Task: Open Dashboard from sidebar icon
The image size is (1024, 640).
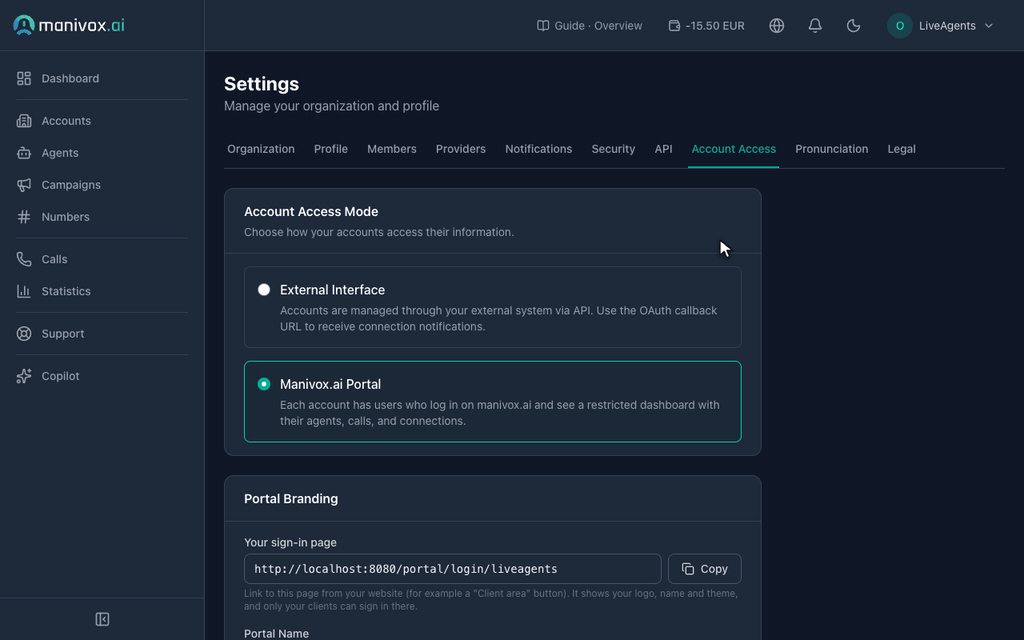Action: coord(24,78)
